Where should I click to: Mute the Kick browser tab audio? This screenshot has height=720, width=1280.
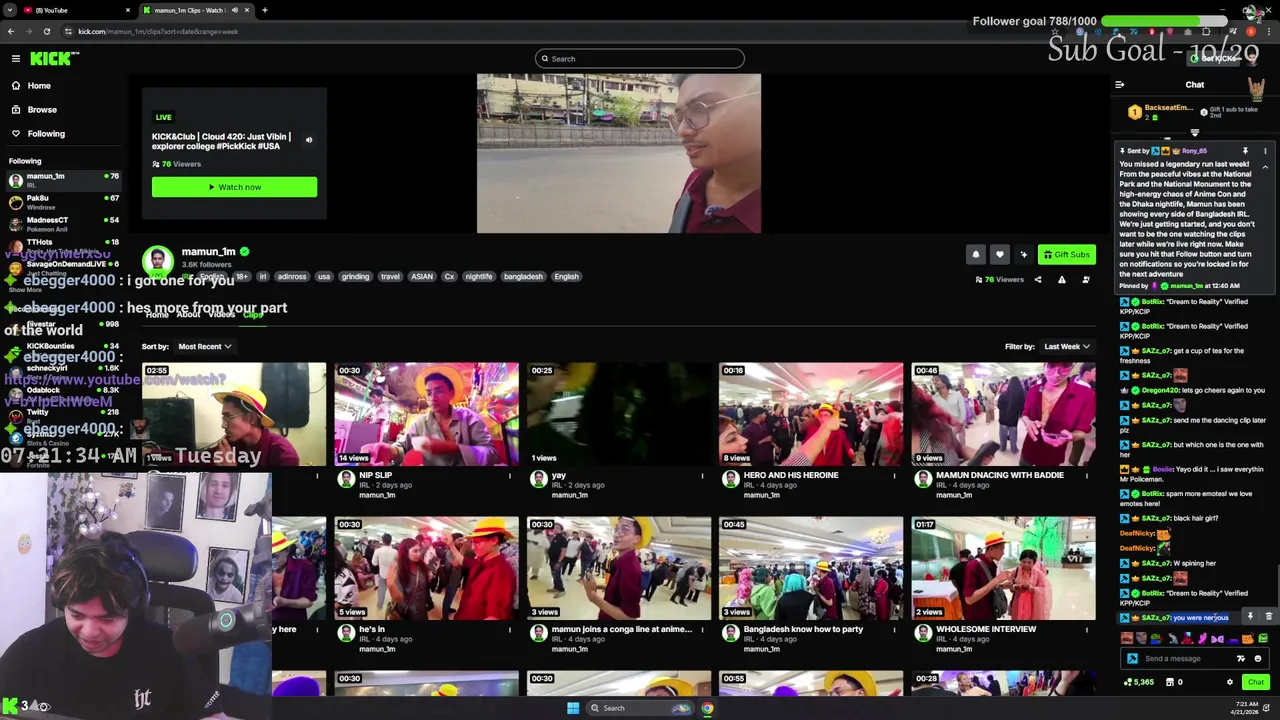[235, 10]
